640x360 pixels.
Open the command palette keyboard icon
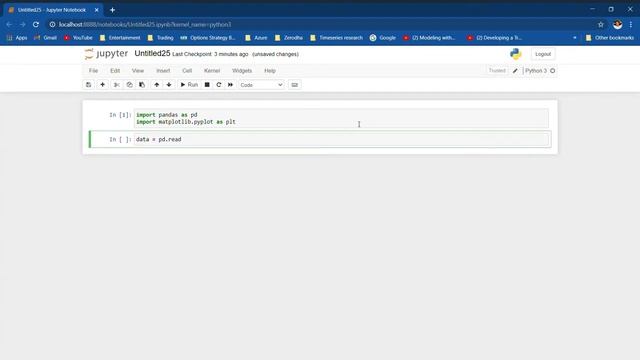[295, 85]
